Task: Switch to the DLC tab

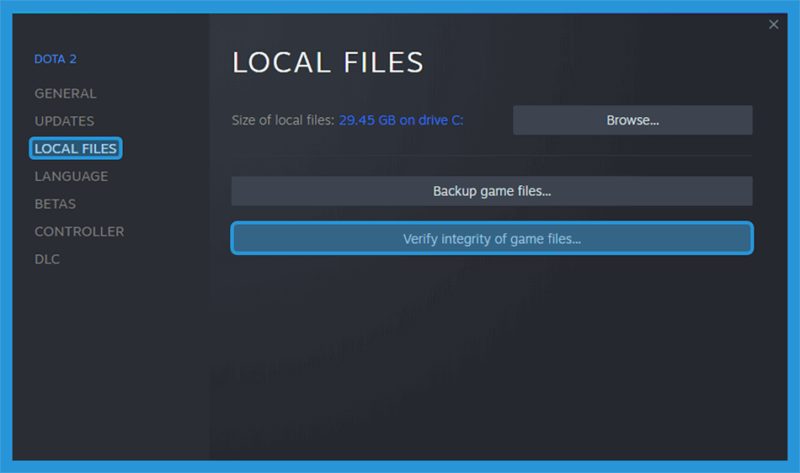Action: coord(47,259)
